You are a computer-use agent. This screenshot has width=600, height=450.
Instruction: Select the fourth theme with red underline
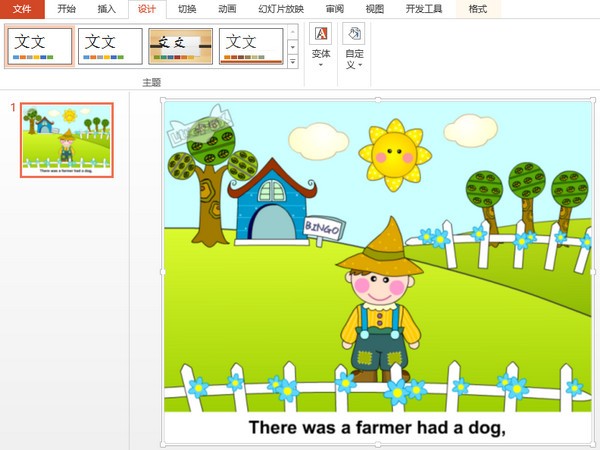[251, 46]
